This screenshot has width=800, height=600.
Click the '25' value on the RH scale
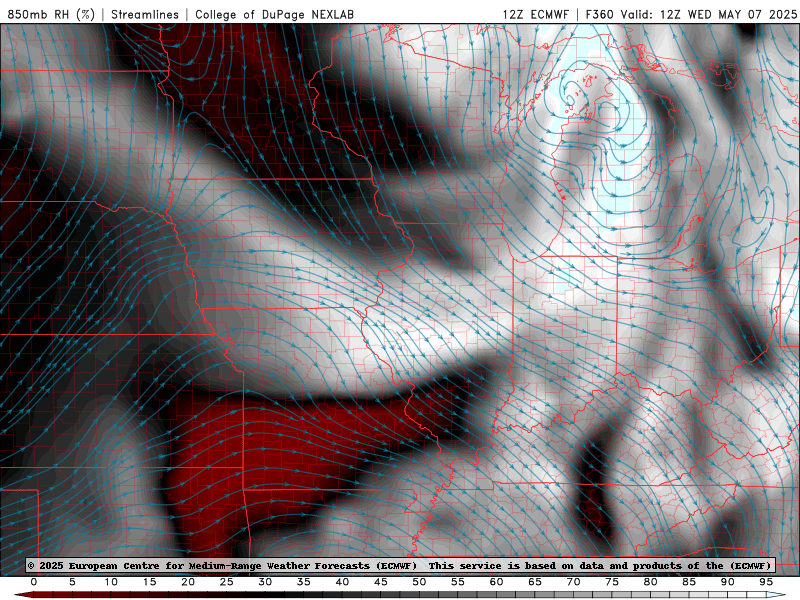227,582
